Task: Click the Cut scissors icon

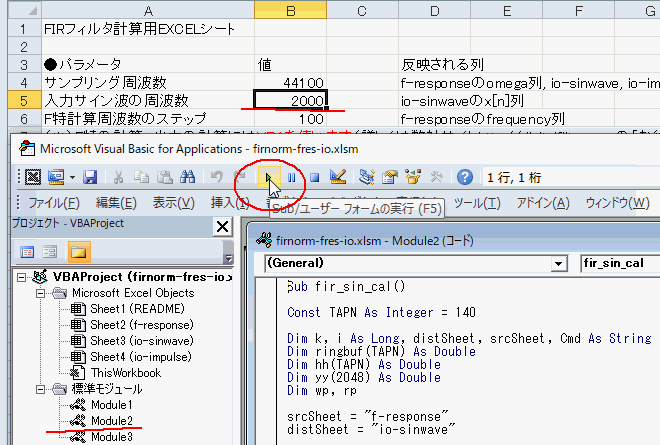Action: point(118,177)
